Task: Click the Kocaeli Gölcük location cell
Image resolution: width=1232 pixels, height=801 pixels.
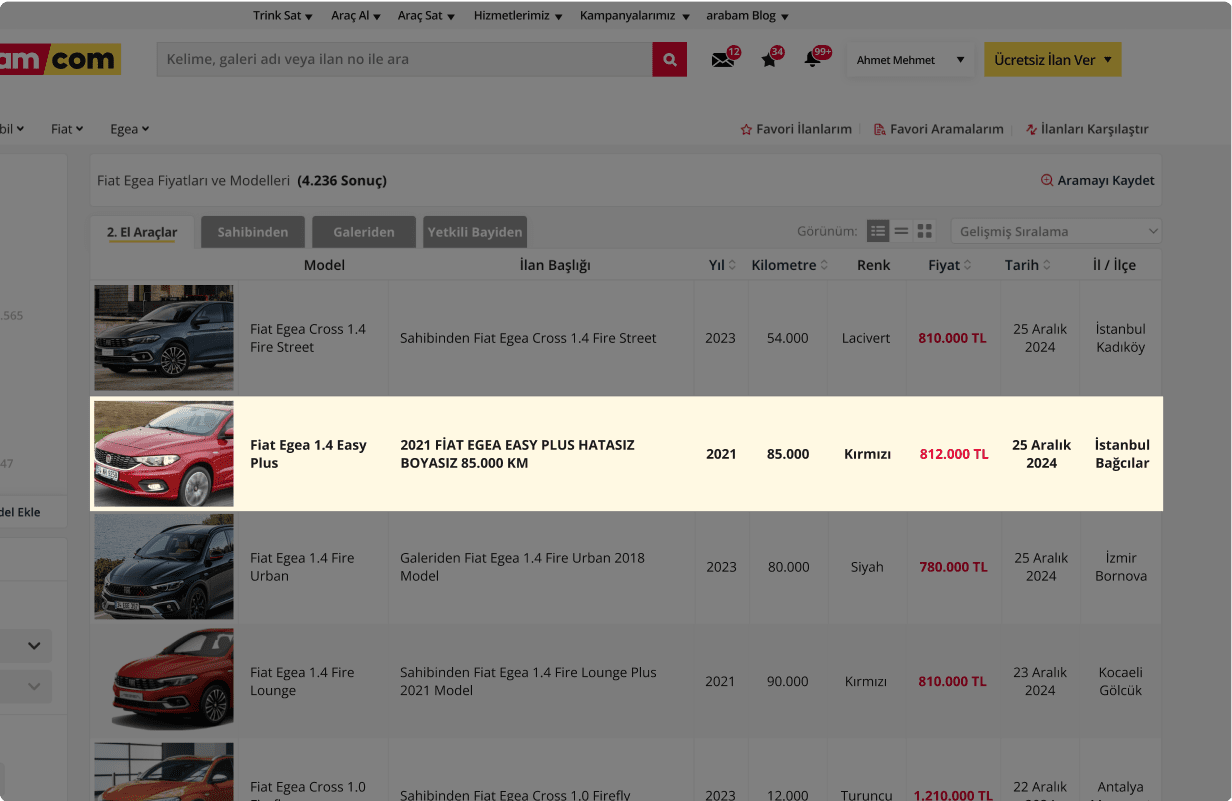Action: pos(1120,681)
